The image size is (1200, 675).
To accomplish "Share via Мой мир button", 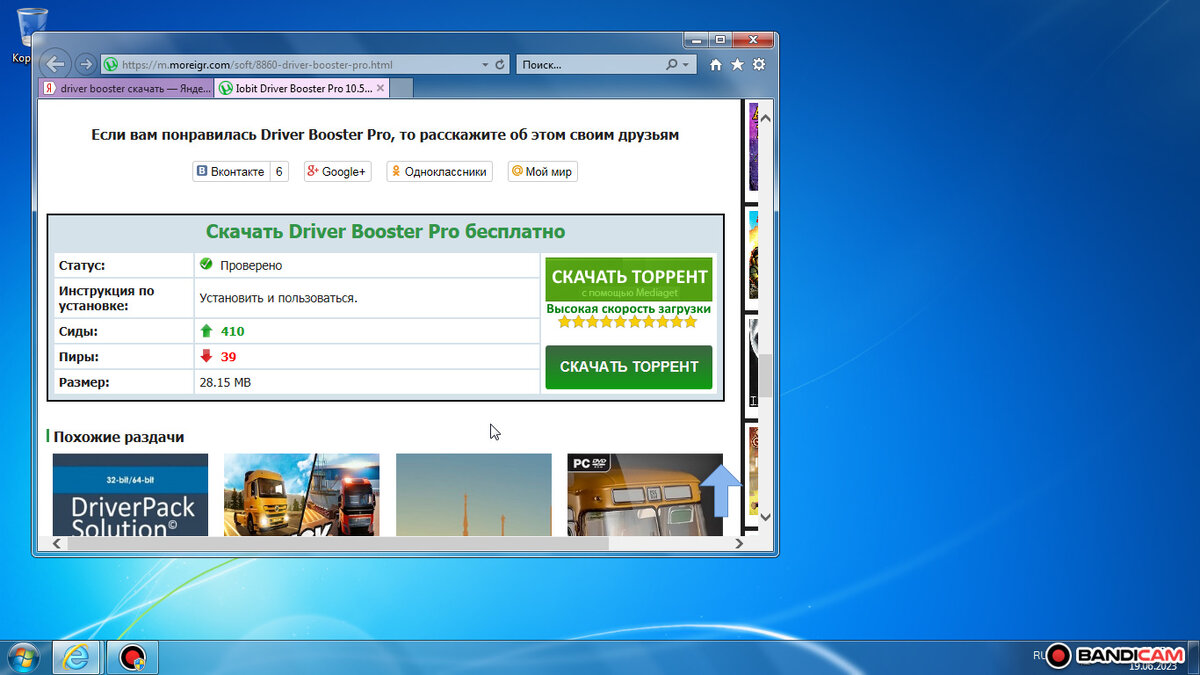I will click(x=542, y=172).
